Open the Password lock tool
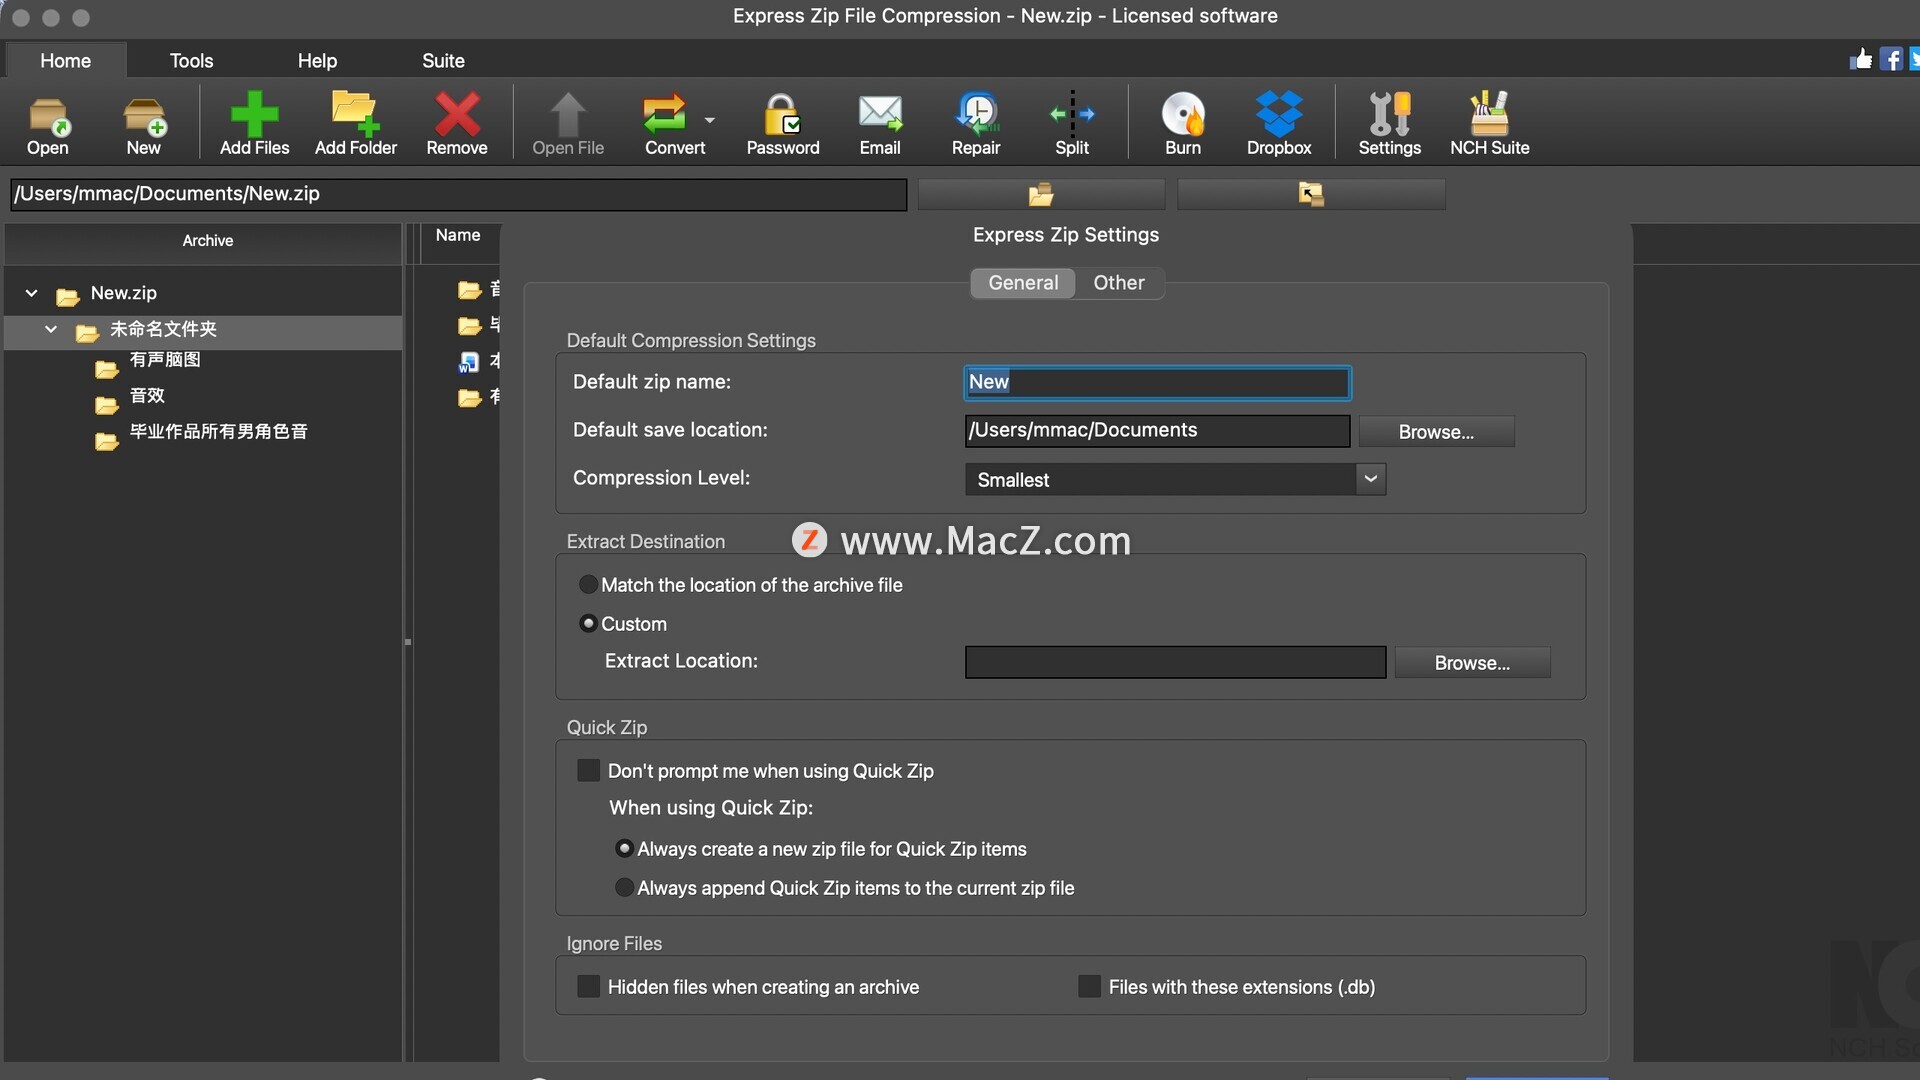This screenshot has width=1920, height=1080. pos(782,115)
